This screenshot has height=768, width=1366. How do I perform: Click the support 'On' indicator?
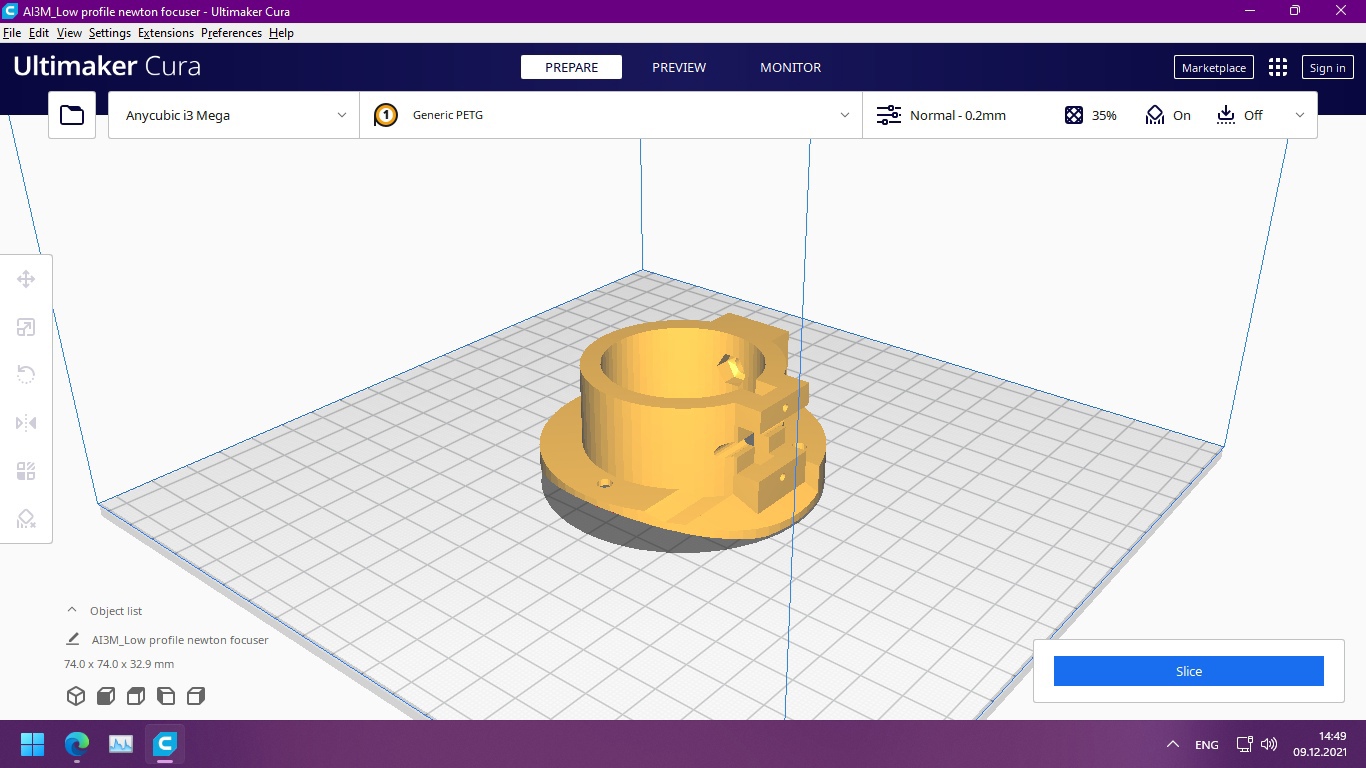click(x=1168, y=115)
